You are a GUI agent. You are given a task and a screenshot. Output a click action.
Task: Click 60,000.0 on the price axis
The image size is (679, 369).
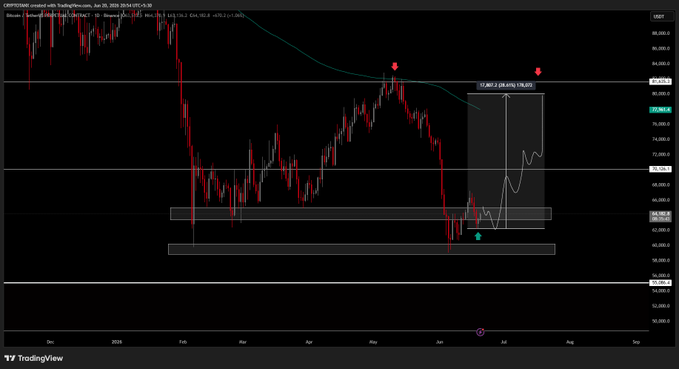coord(661,245)
